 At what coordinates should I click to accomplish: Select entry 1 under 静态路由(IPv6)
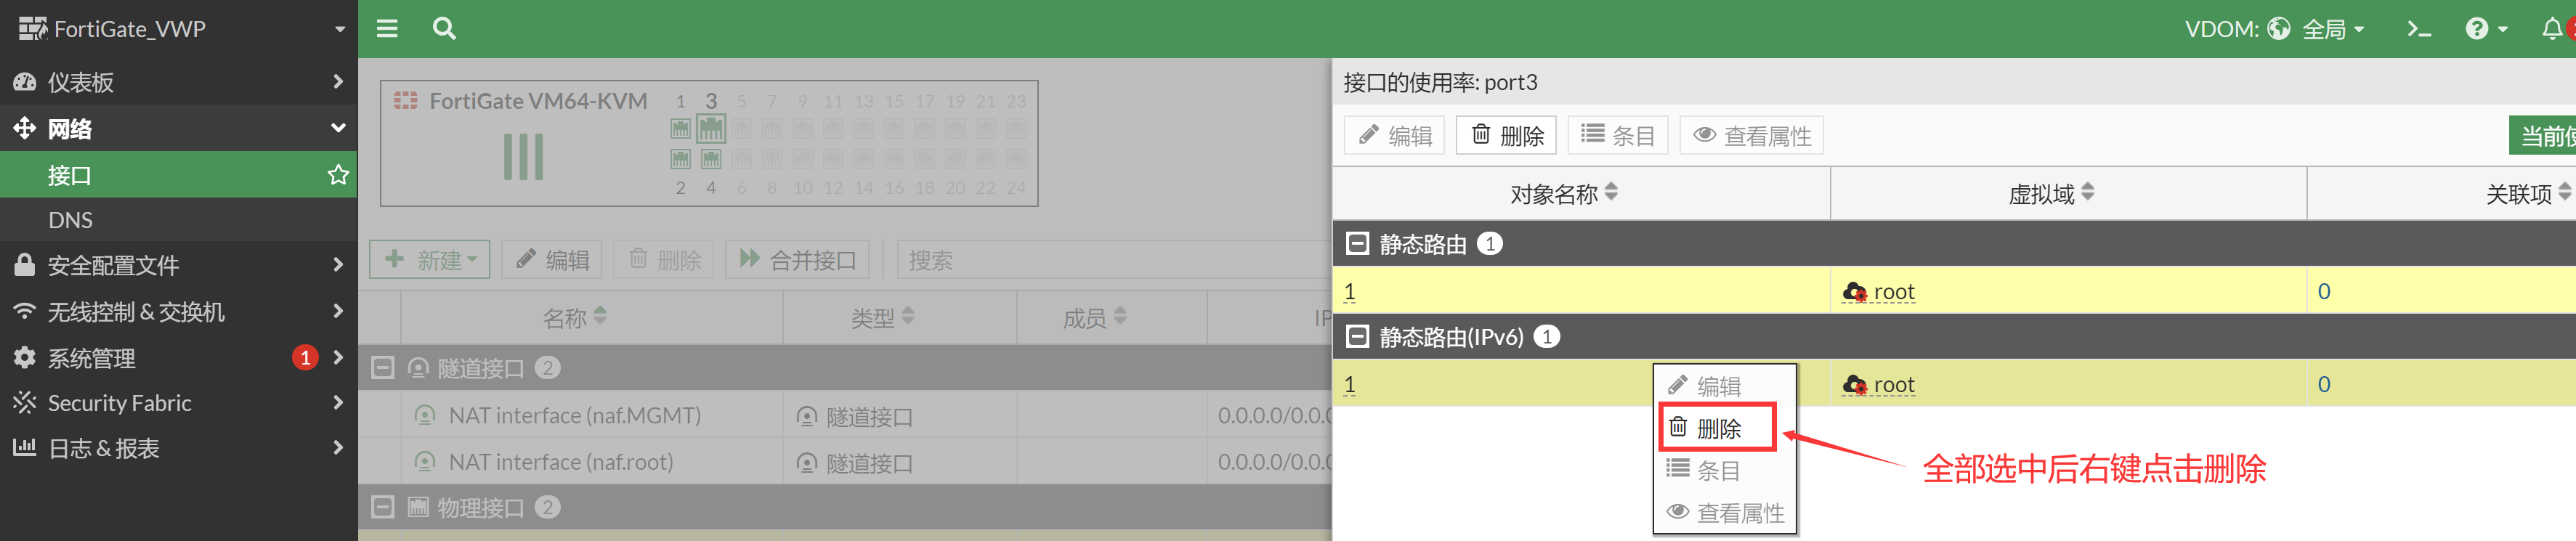click(1349, 384)
